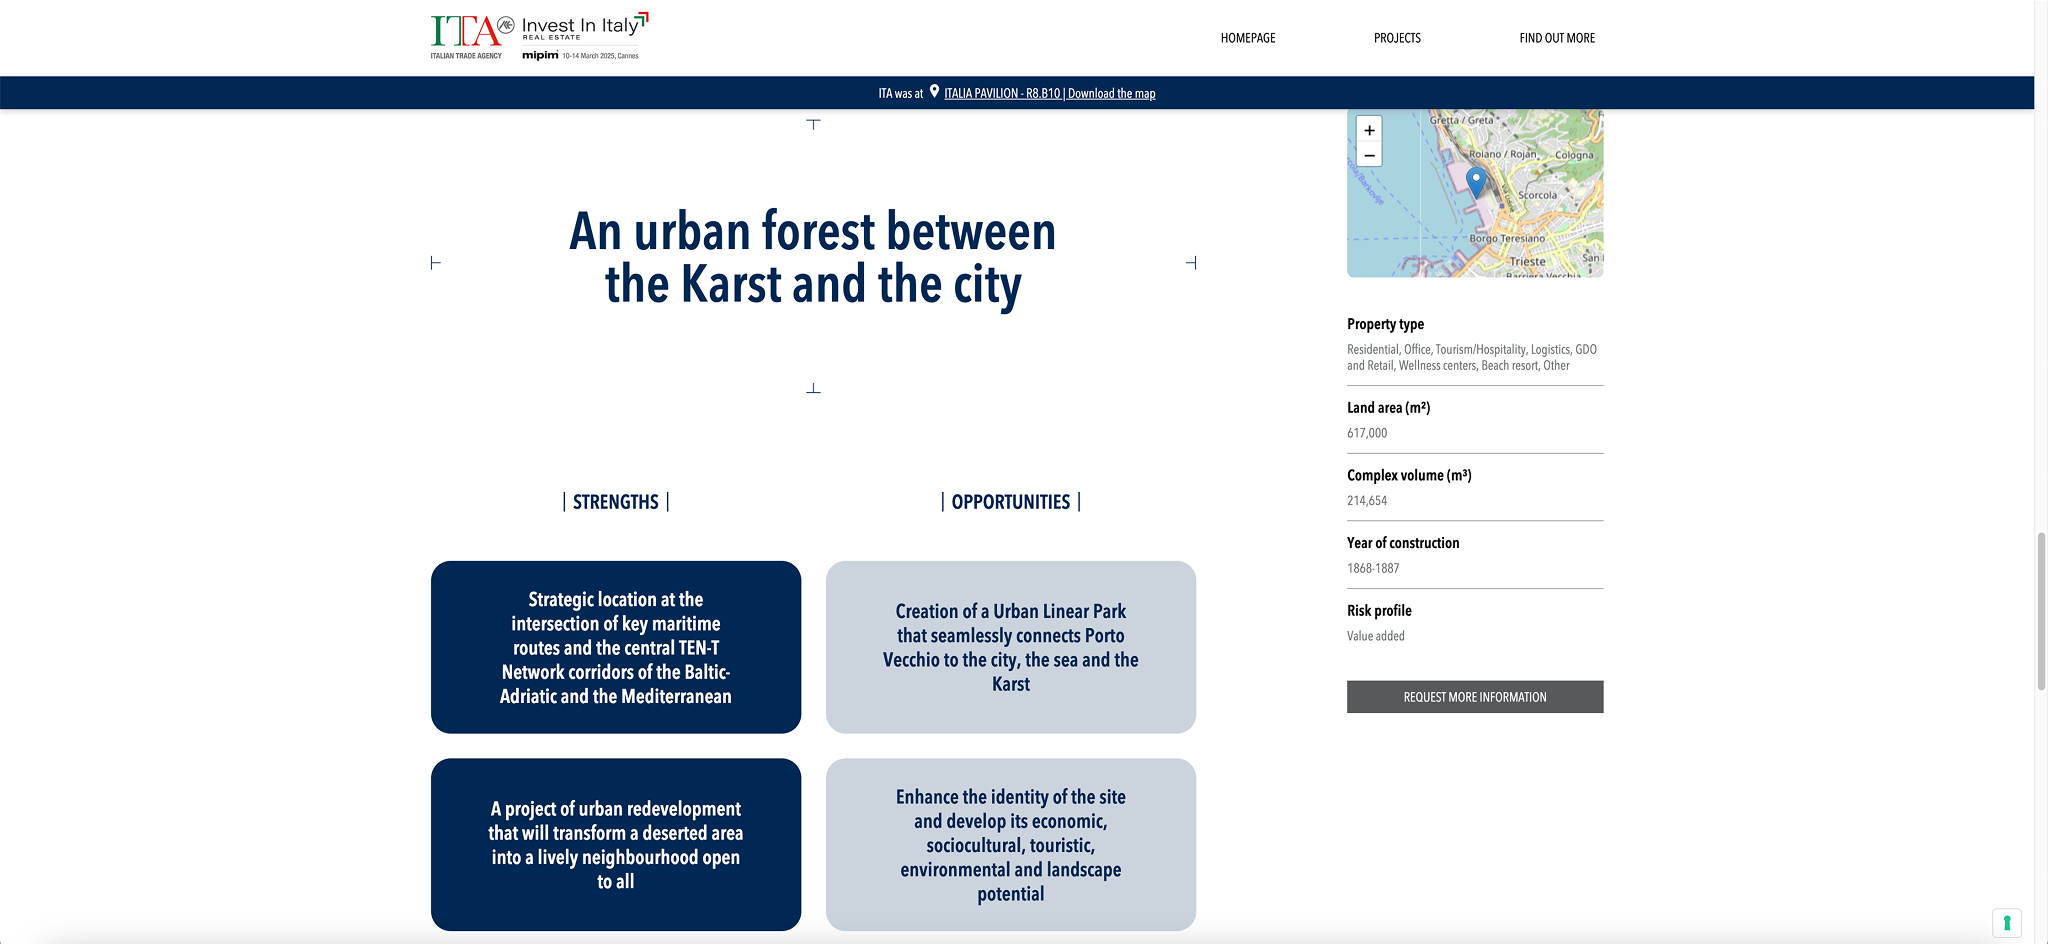This screenshot has height=944, width=2048.
Task: Click the Download the map link
Action: pos(1111,94)
